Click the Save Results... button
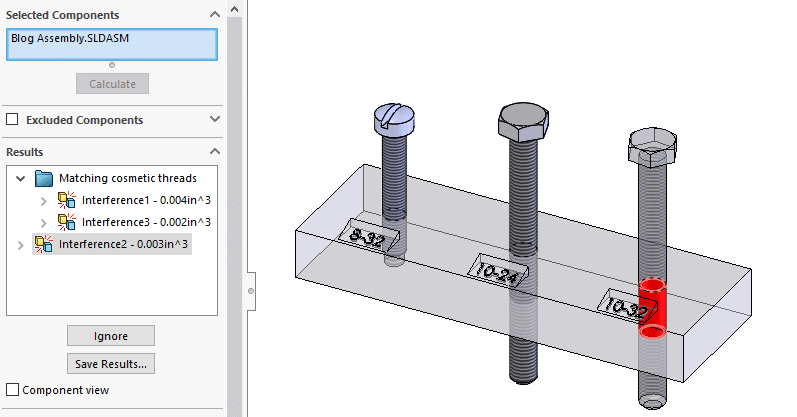The image size is (797, 417). [x=111, y=364]
